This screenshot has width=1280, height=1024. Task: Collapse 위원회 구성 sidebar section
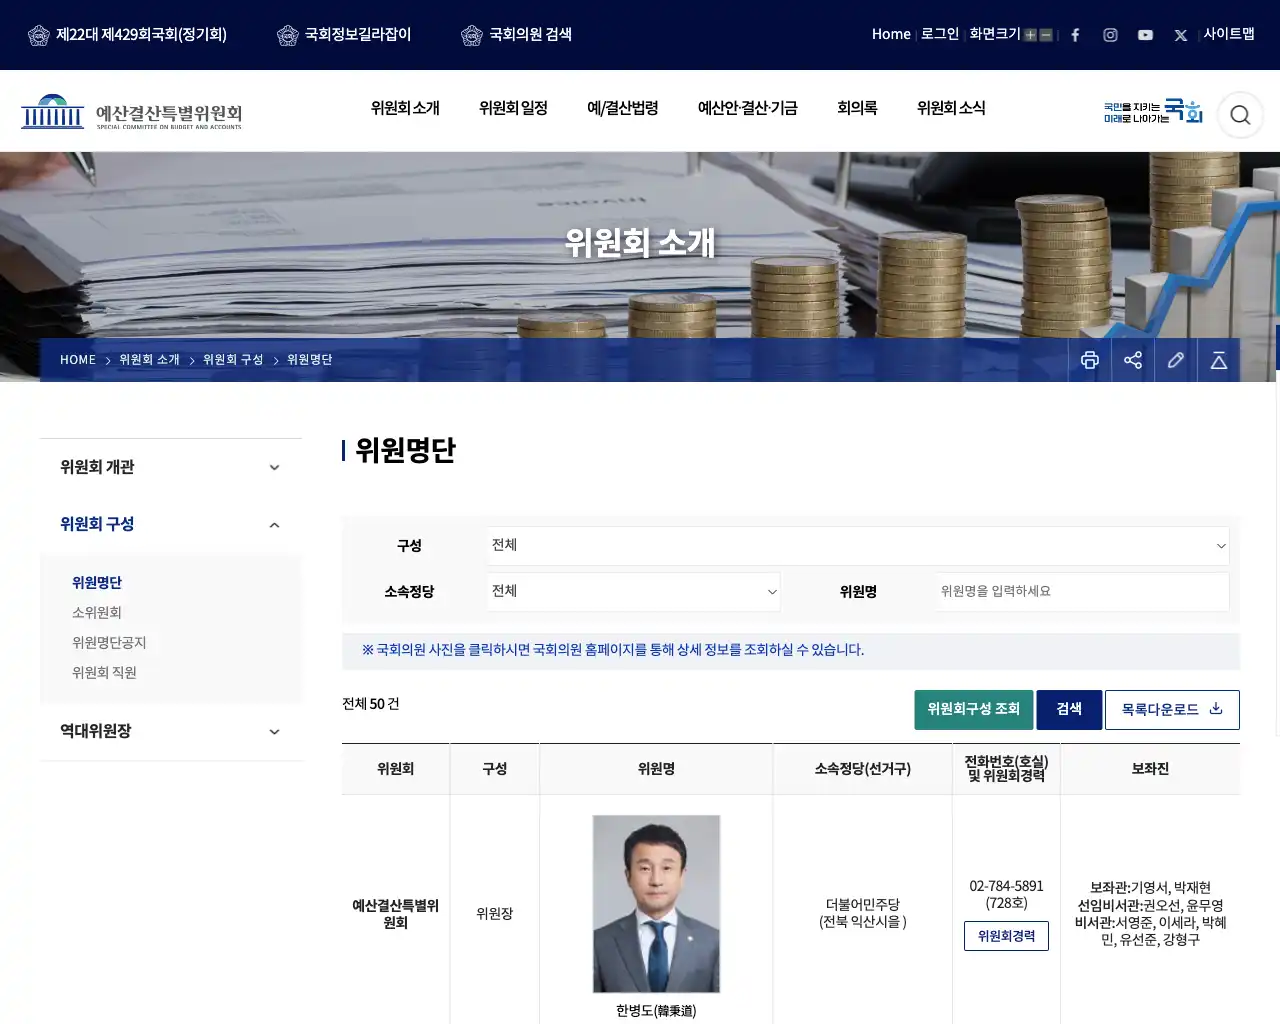click(x=171, y=524)
